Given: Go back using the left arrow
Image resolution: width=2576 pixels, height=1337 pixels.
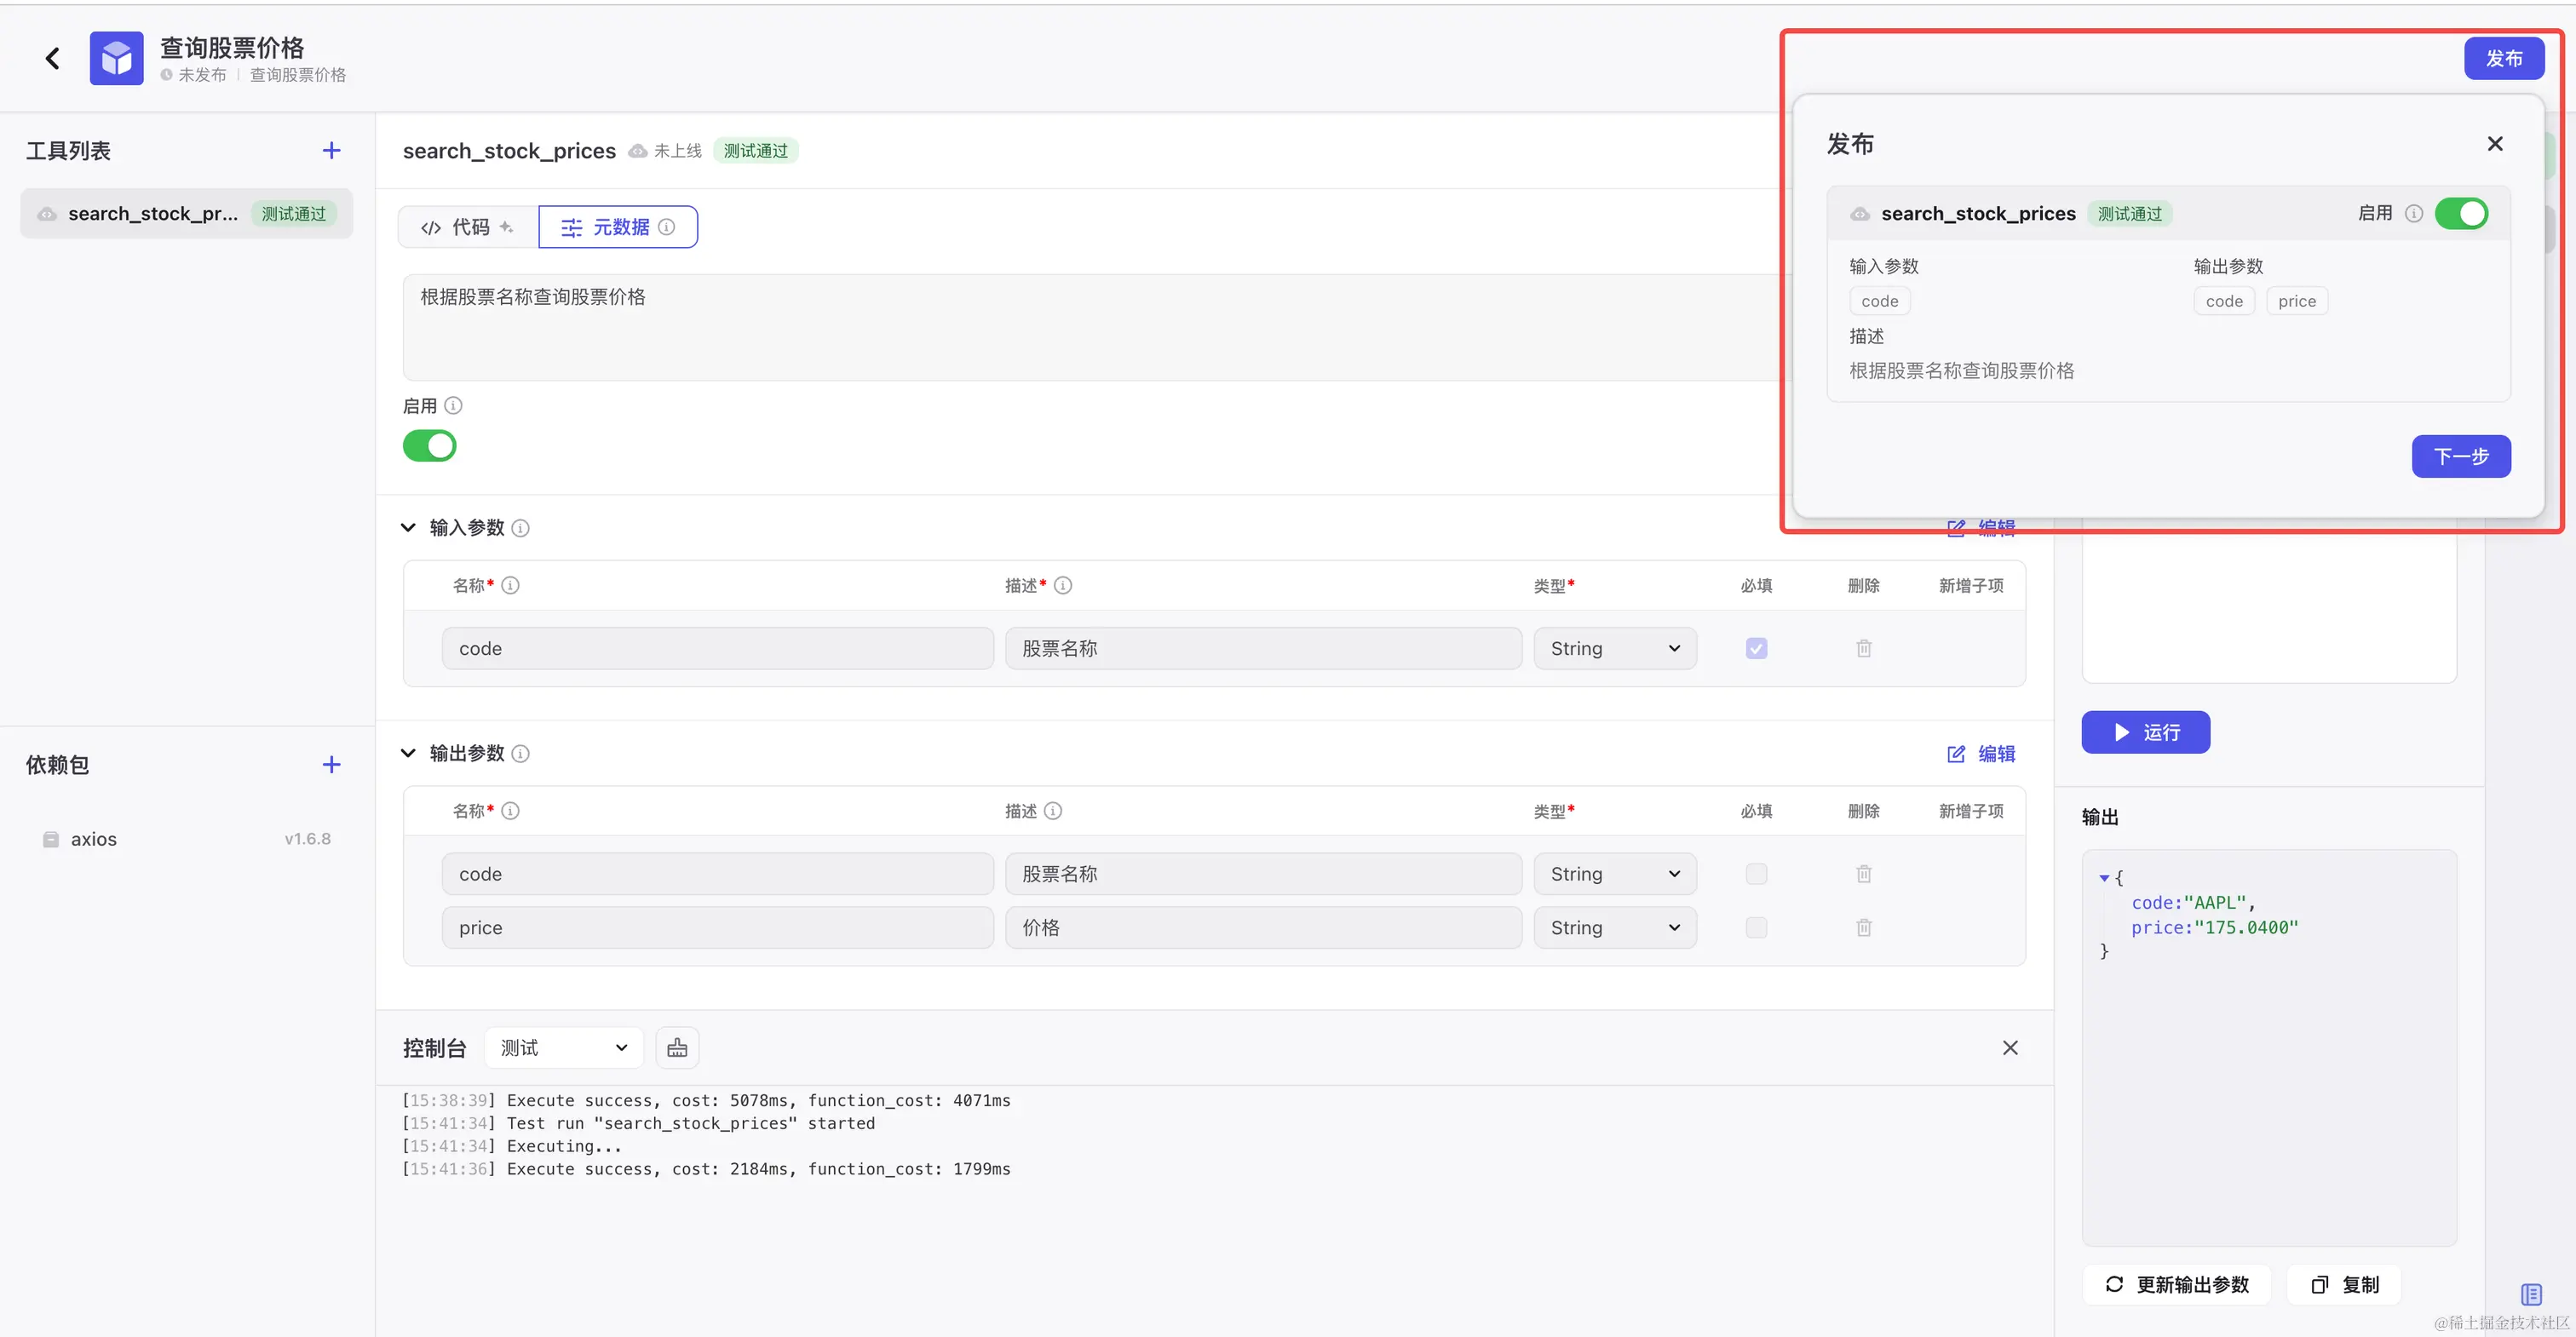Looking at the screenshot, I should [x=53, y=59].
